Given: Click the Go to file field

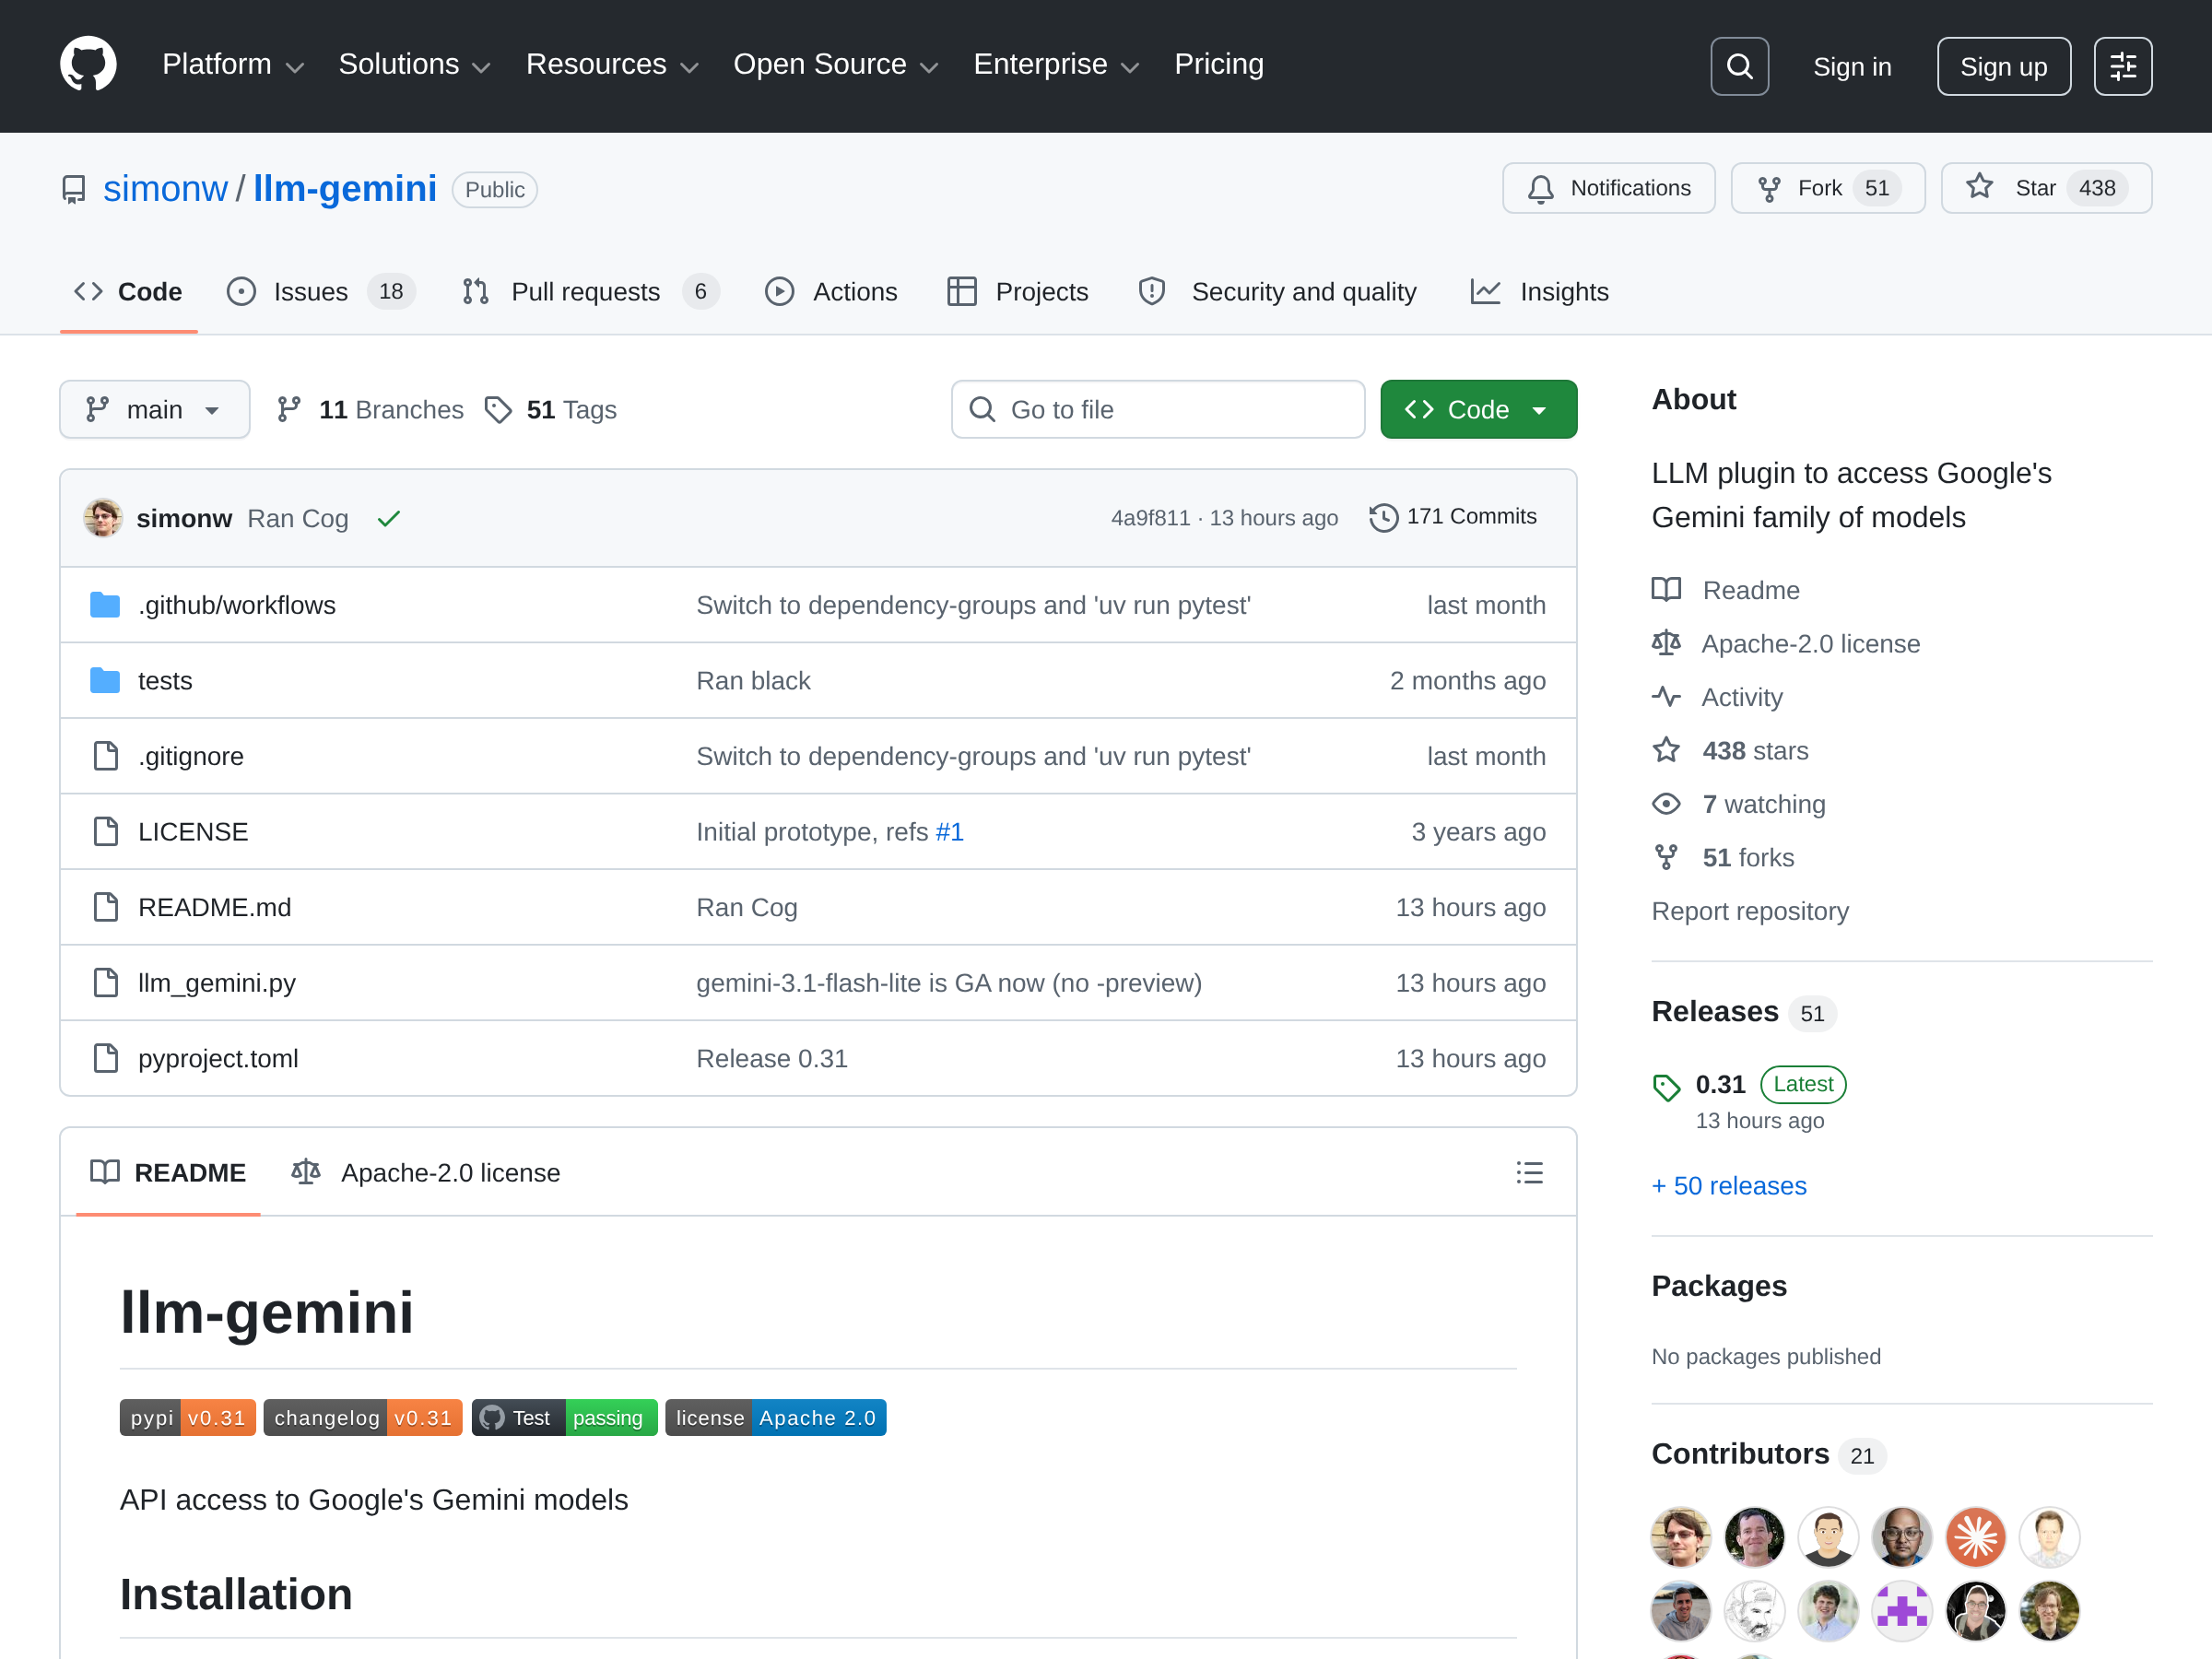Looking at the screenshot, I should click(x=1157, y=409).
